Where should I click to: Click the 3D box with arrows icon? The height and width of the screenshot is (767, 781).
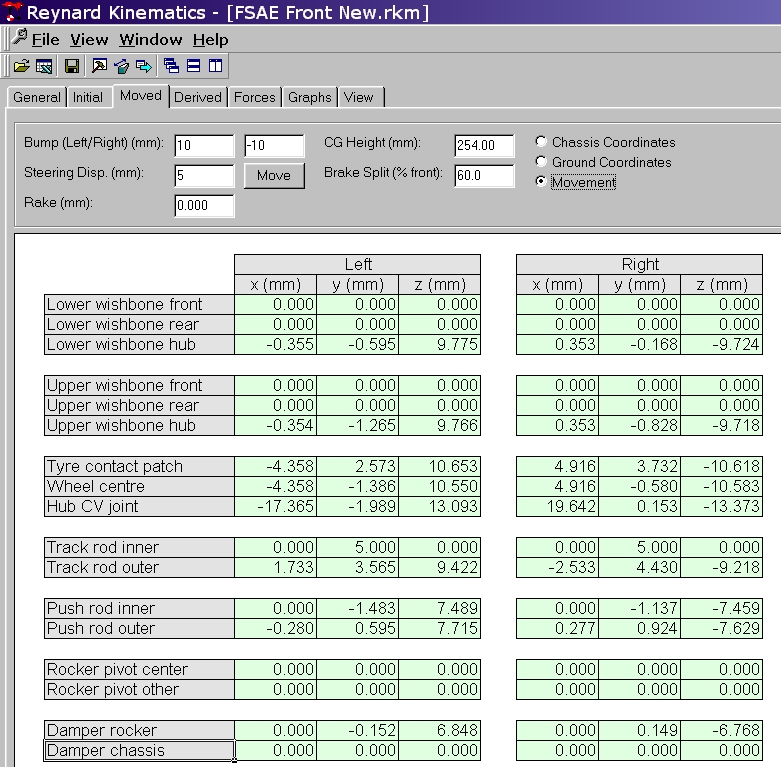tap(121, 66)
